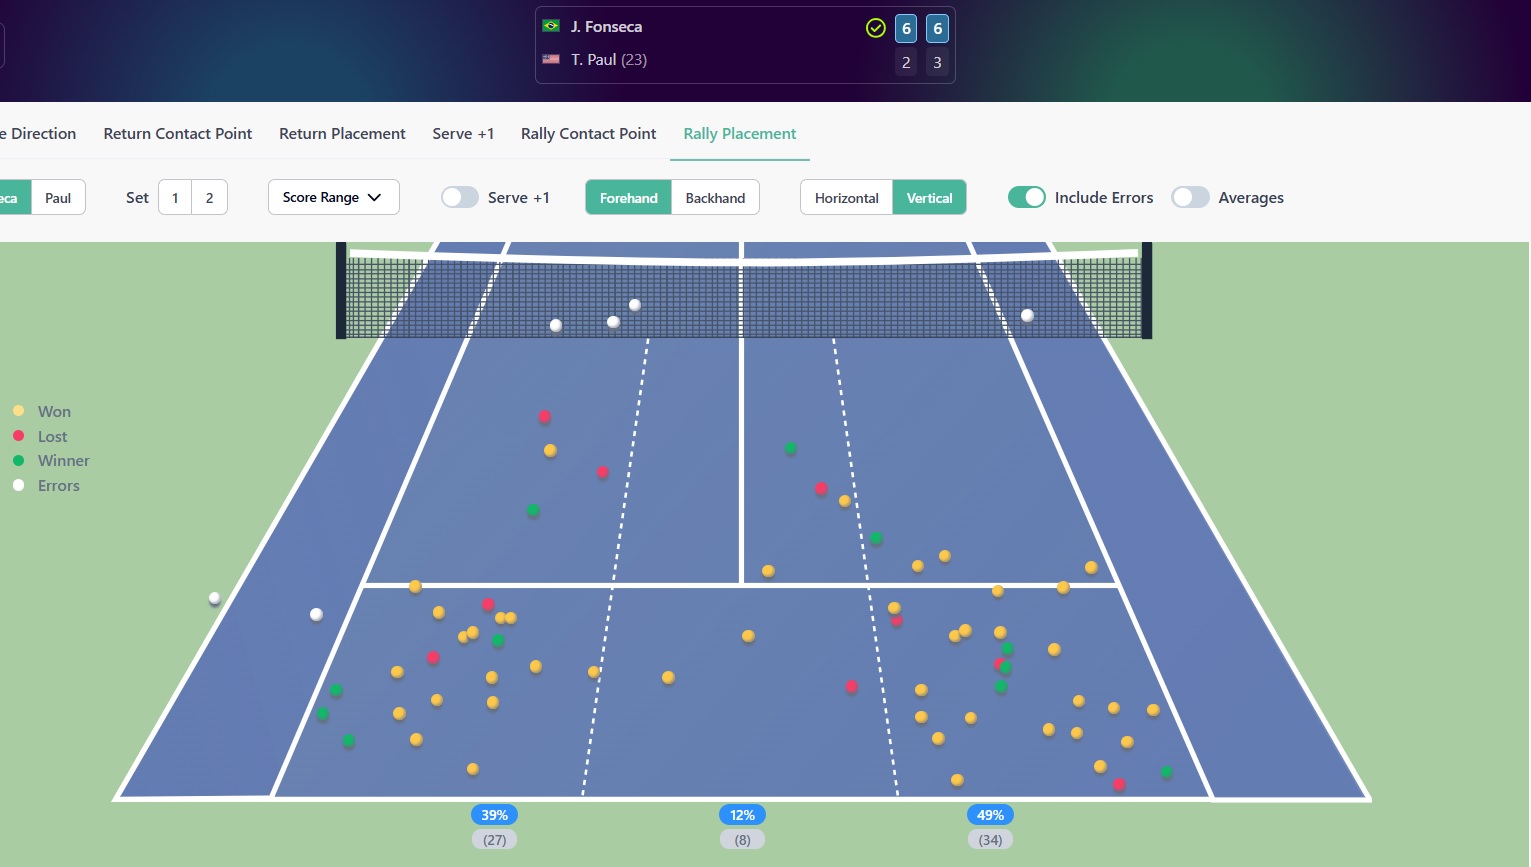
Task: Turn on the Averages toggle
Action: [1190, 198]
